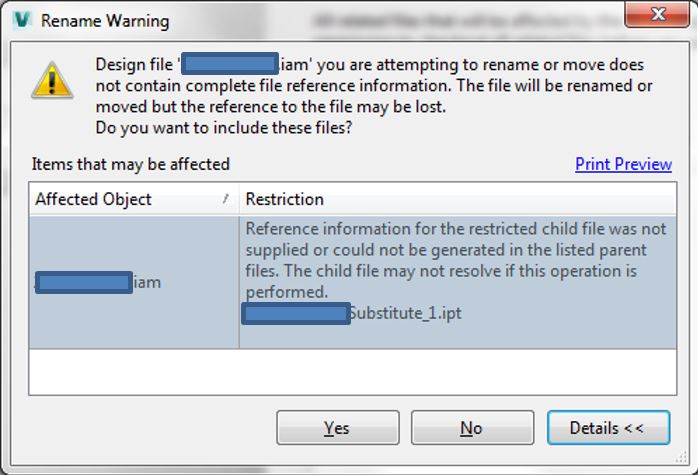Sort by the Restriction column header
Screen dimensions: 698x475
(285, 199)
